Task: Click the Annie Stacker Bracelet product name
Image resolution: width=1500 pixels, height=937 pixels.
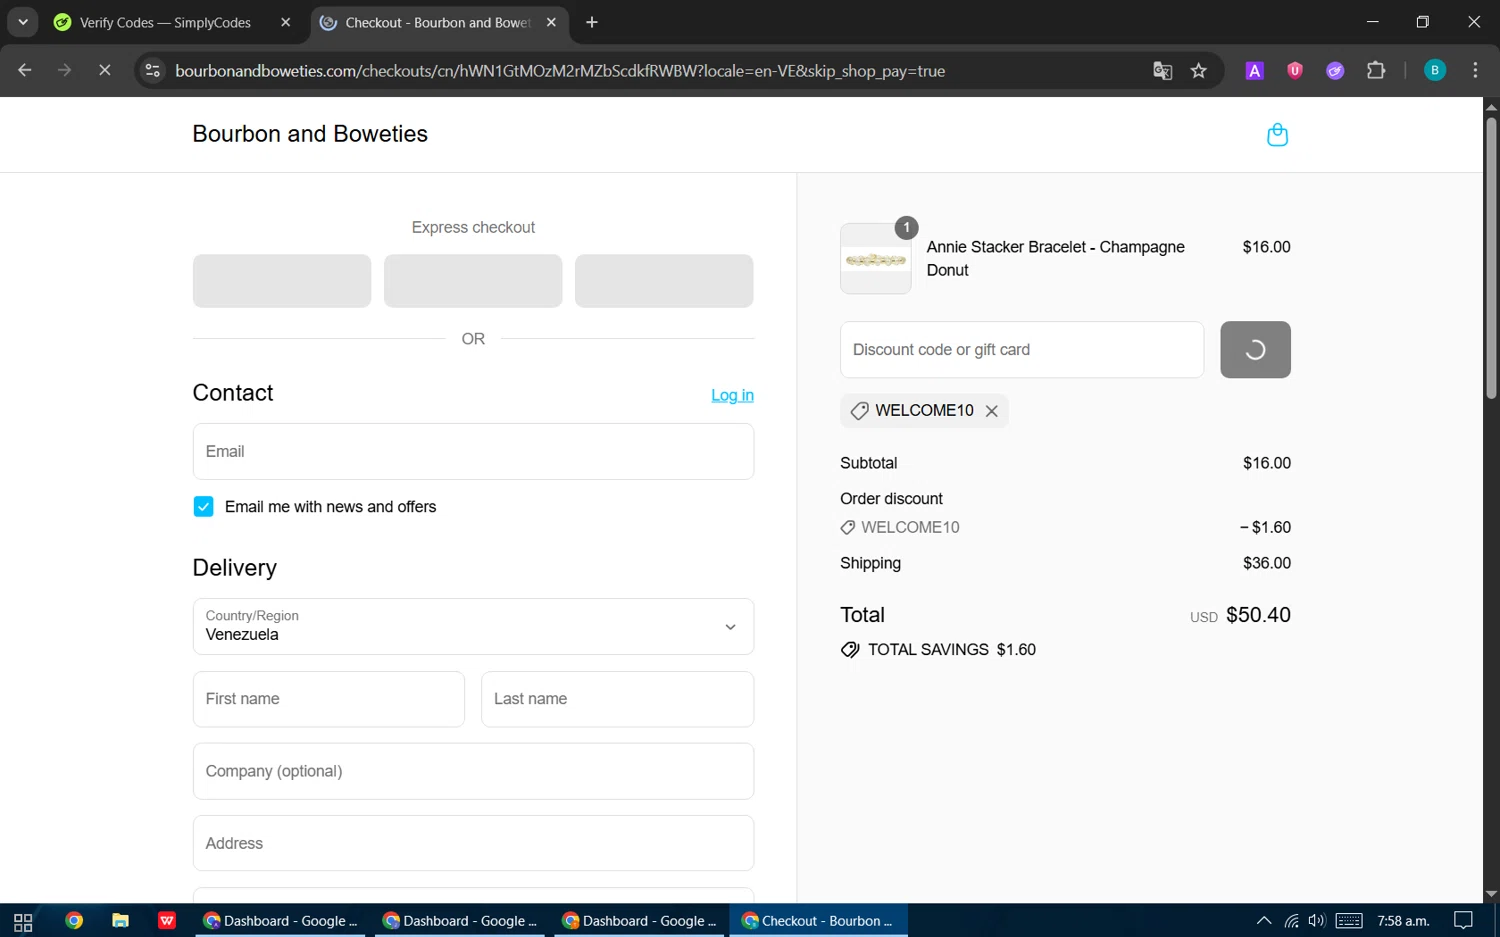Action: click(x=1055, y=258)
